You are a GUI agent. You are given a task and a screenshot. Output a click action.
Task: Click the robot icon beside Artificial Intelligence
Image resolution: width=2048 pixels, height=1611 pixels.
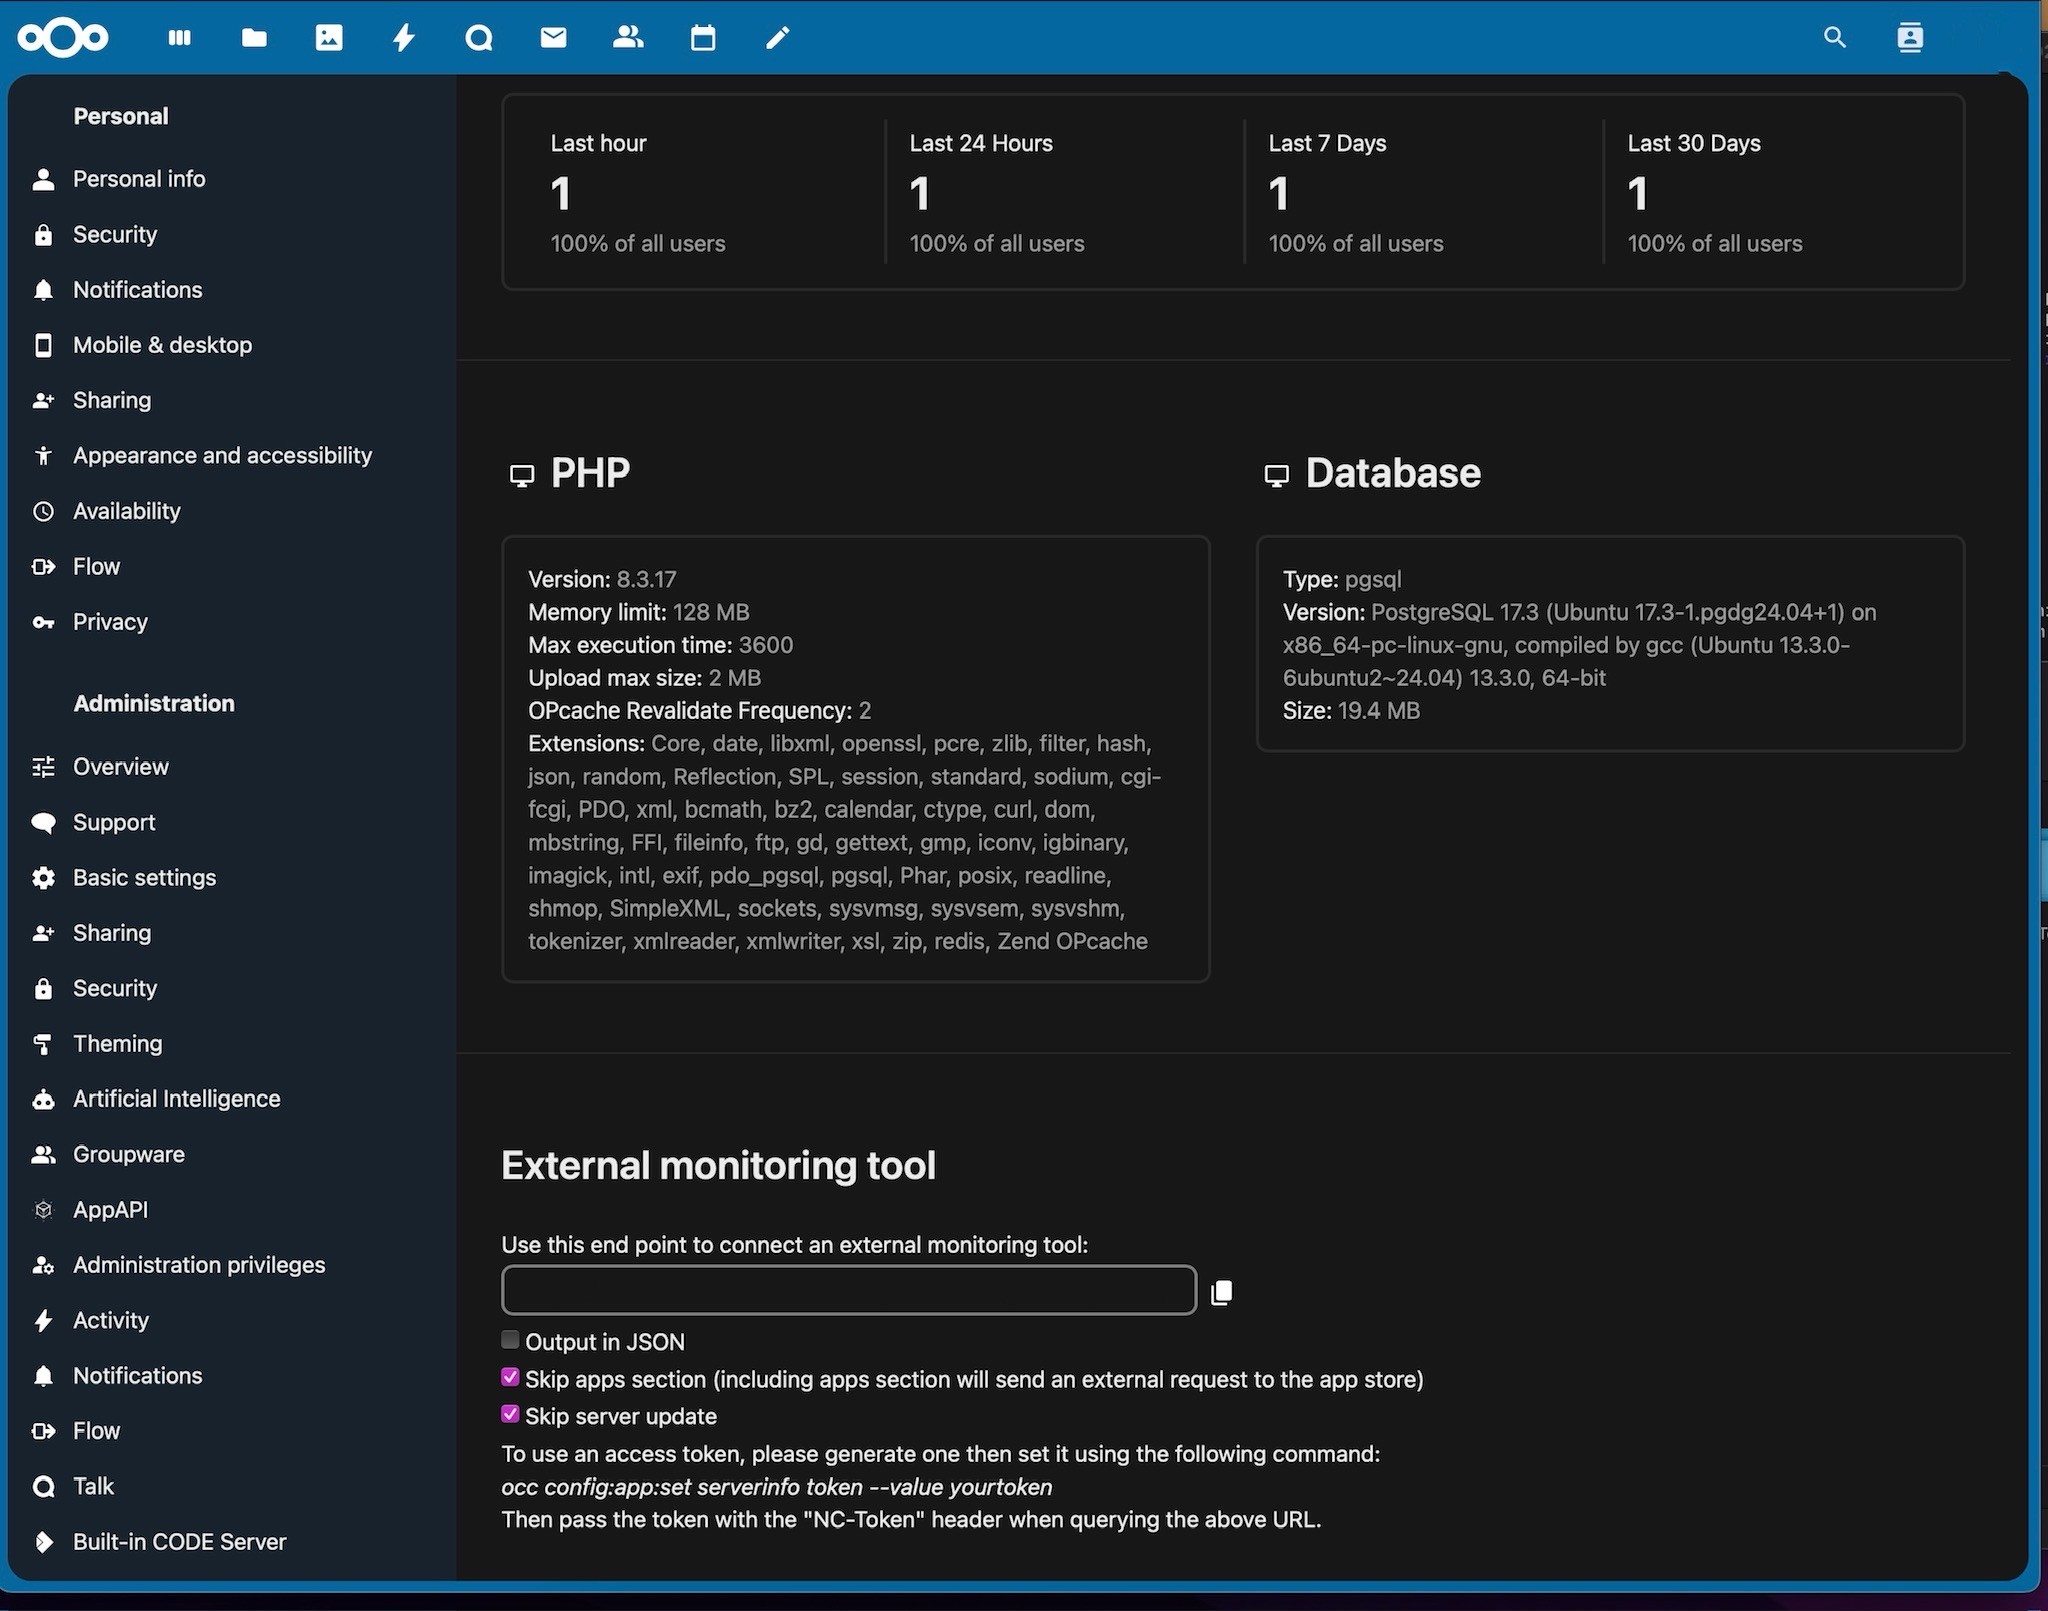(x=43, y=1099)
